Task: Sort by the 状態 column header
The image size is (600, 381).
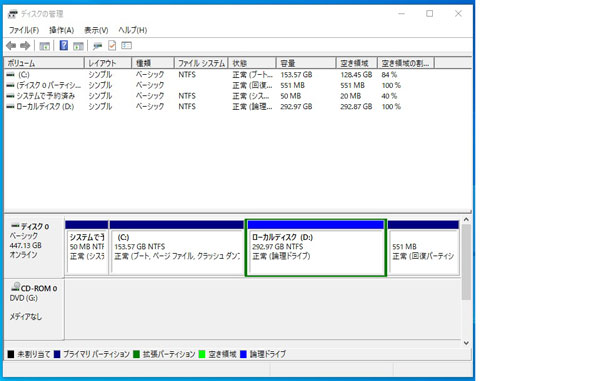Action: [x=252, y=63]
